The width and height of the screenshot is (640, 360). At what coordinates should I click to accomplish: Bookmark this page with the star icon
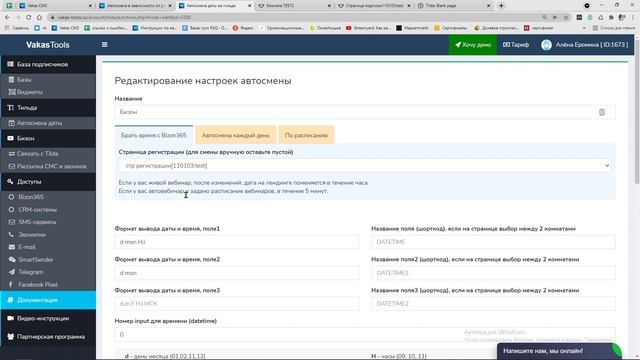tap(566, 18)
